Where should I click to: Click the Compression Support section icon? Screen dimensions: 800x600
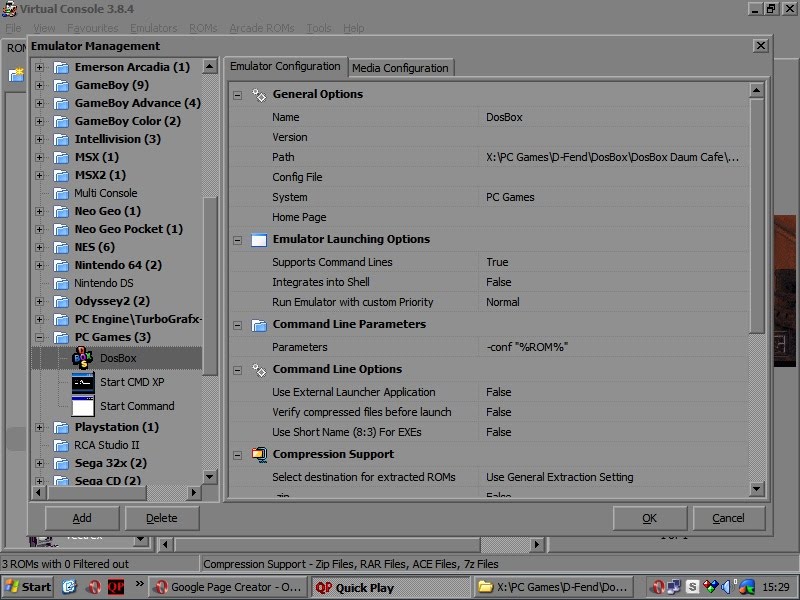pos(259,455)
